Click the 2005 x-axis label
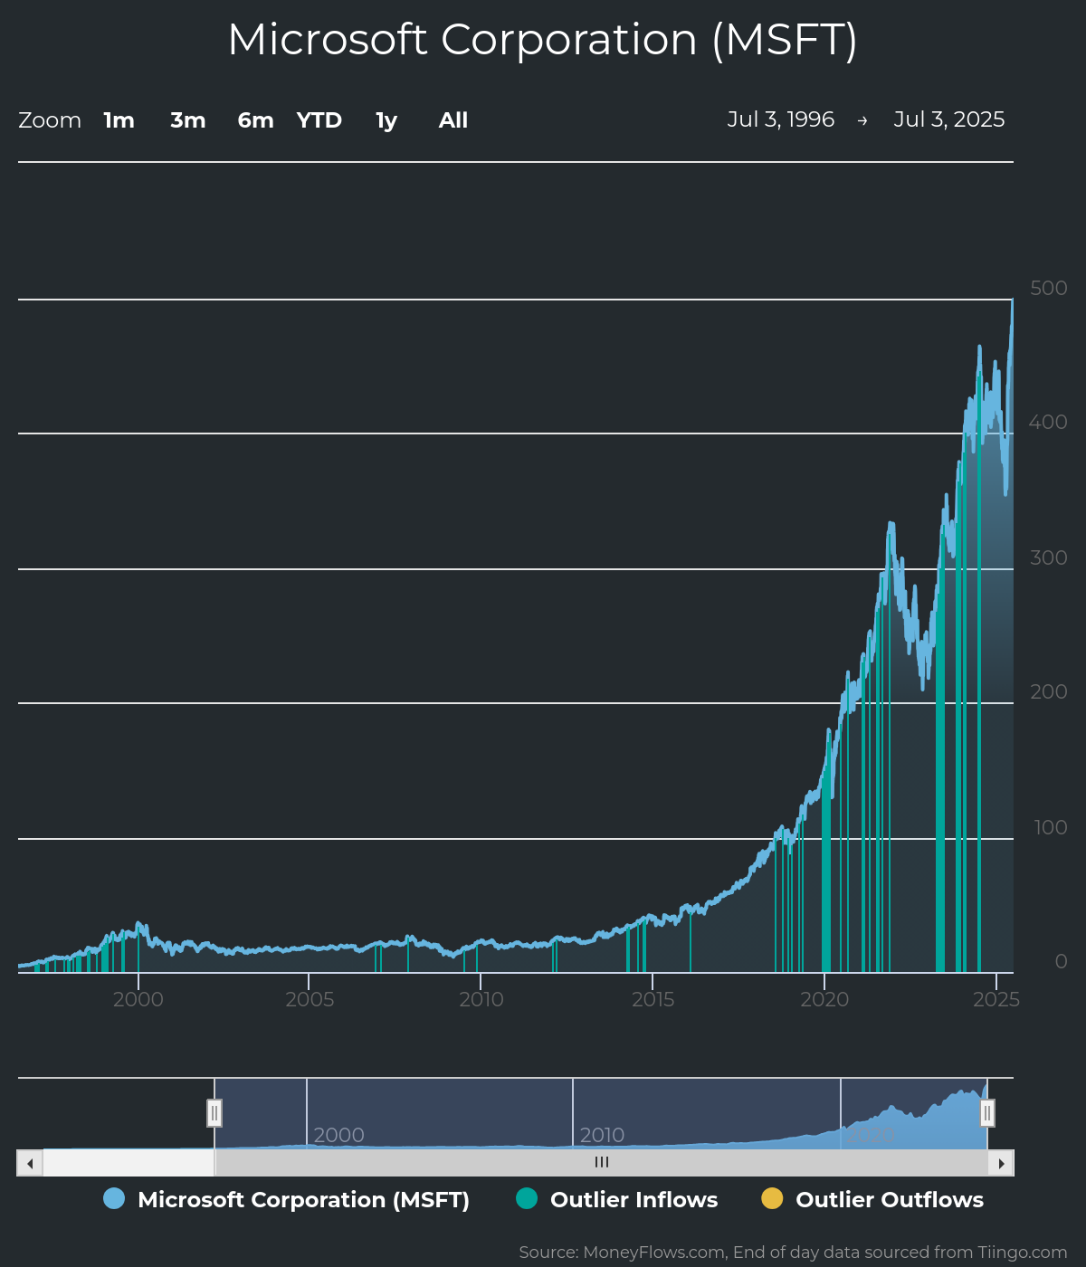The width and height of the screenshot is (1086, 1267). pyautogui.click(x=310, y=1000)
